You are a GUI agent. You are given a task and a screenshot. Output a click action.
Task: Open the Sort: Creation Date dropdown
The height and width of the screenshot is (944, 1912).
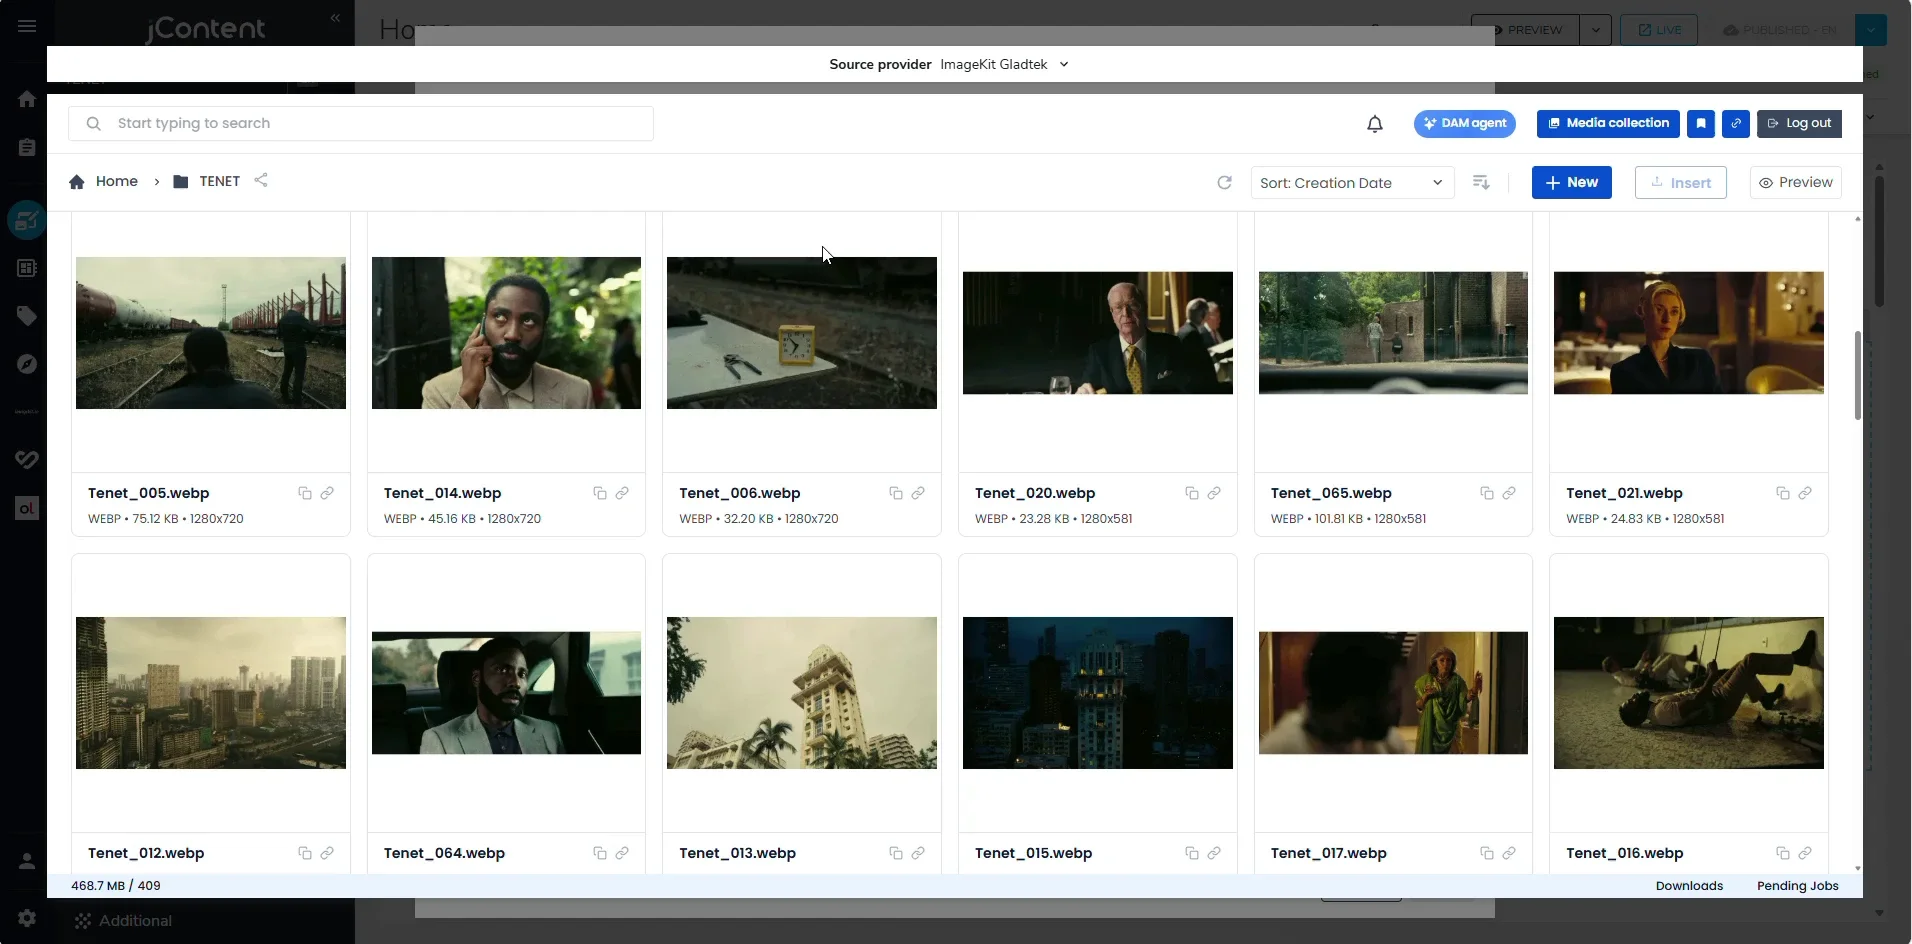[1352, 183]
